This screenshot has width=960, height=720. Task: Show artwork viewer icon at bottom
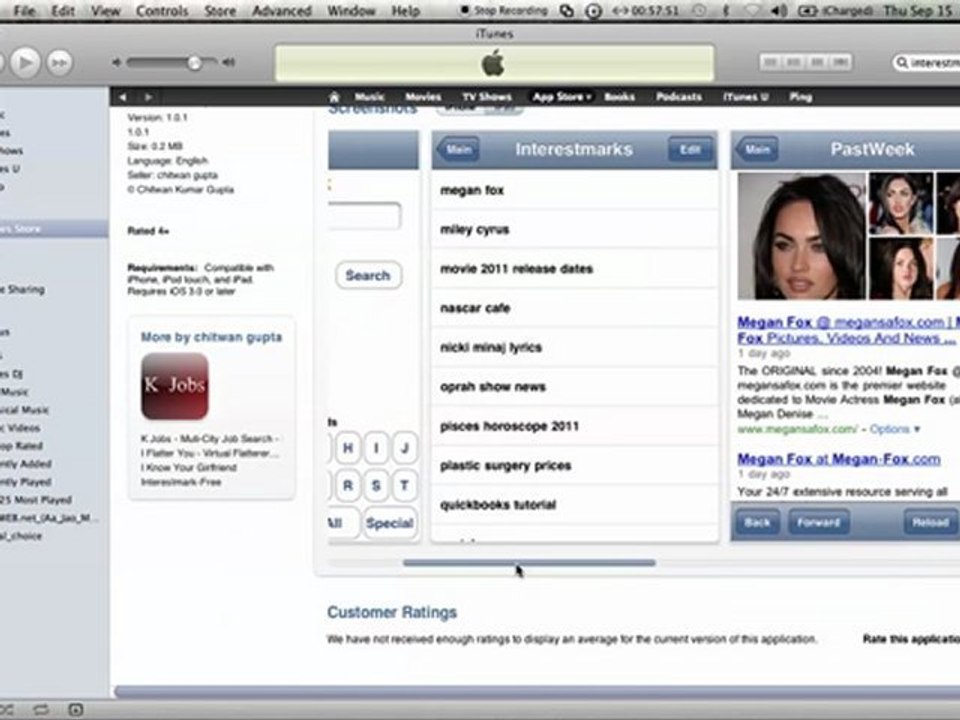[x=75, y=710]
